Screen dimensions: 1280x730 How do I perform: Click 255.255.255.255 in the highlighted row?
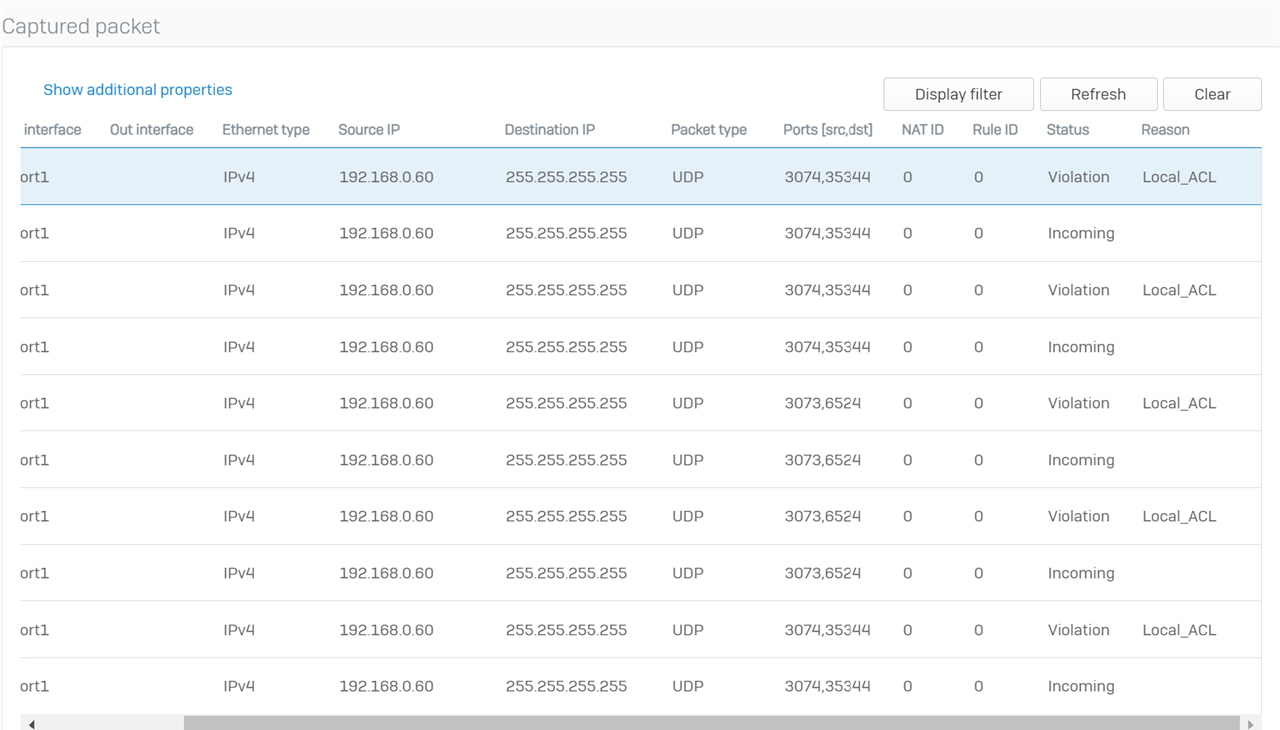pyautogui.click(x=566, y=177)
